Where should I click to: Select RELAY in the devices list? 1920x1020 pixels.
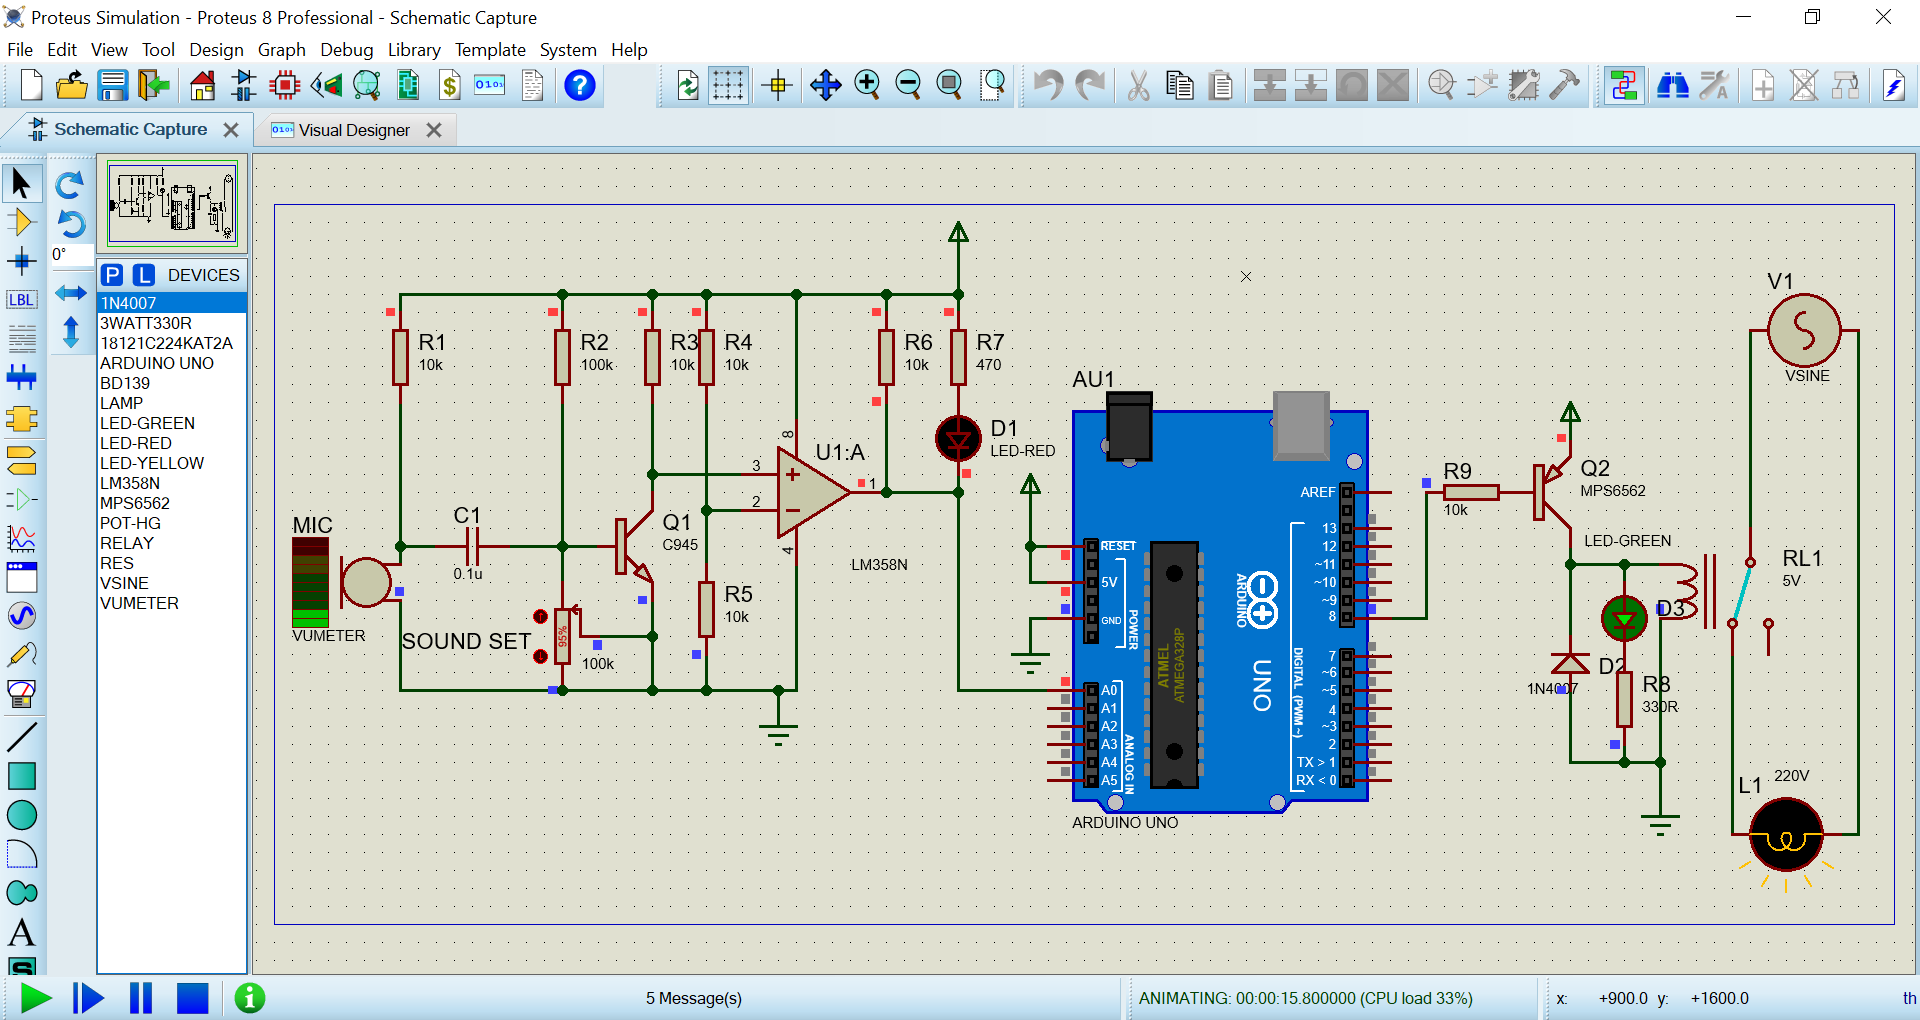coord(172,543)
